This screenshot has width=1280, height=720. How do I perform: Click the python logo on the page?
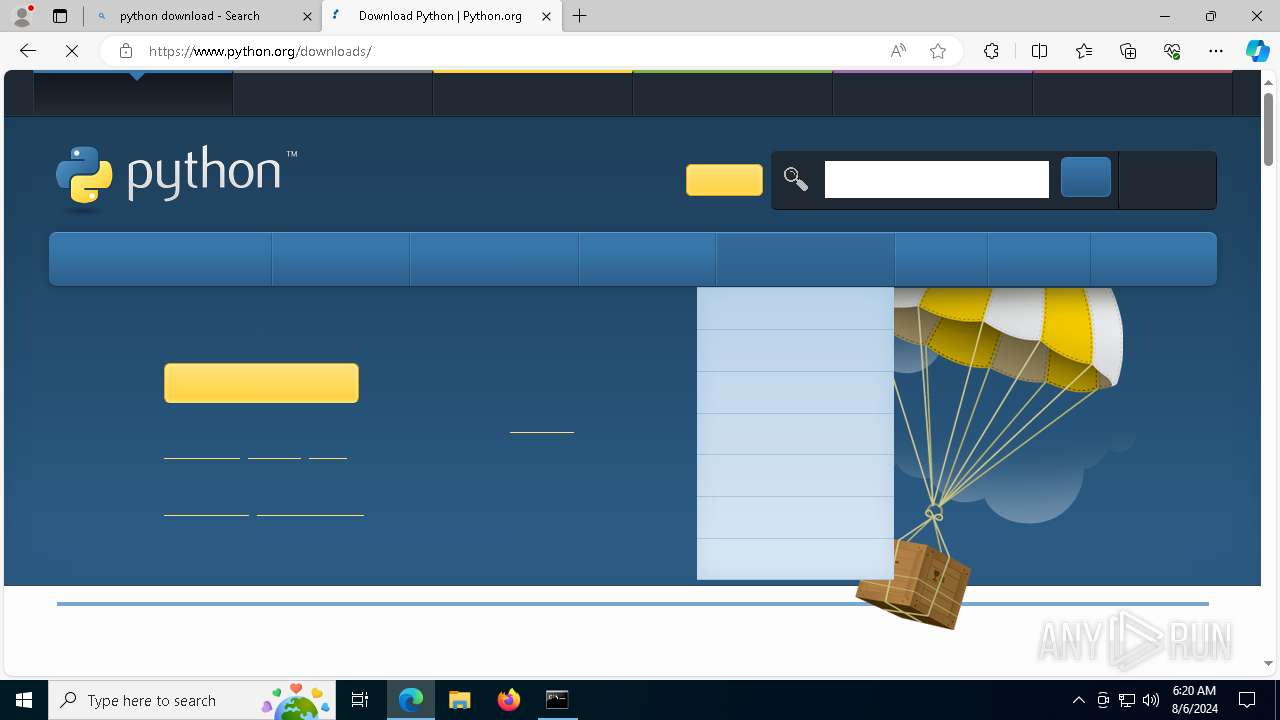point(176,177)
